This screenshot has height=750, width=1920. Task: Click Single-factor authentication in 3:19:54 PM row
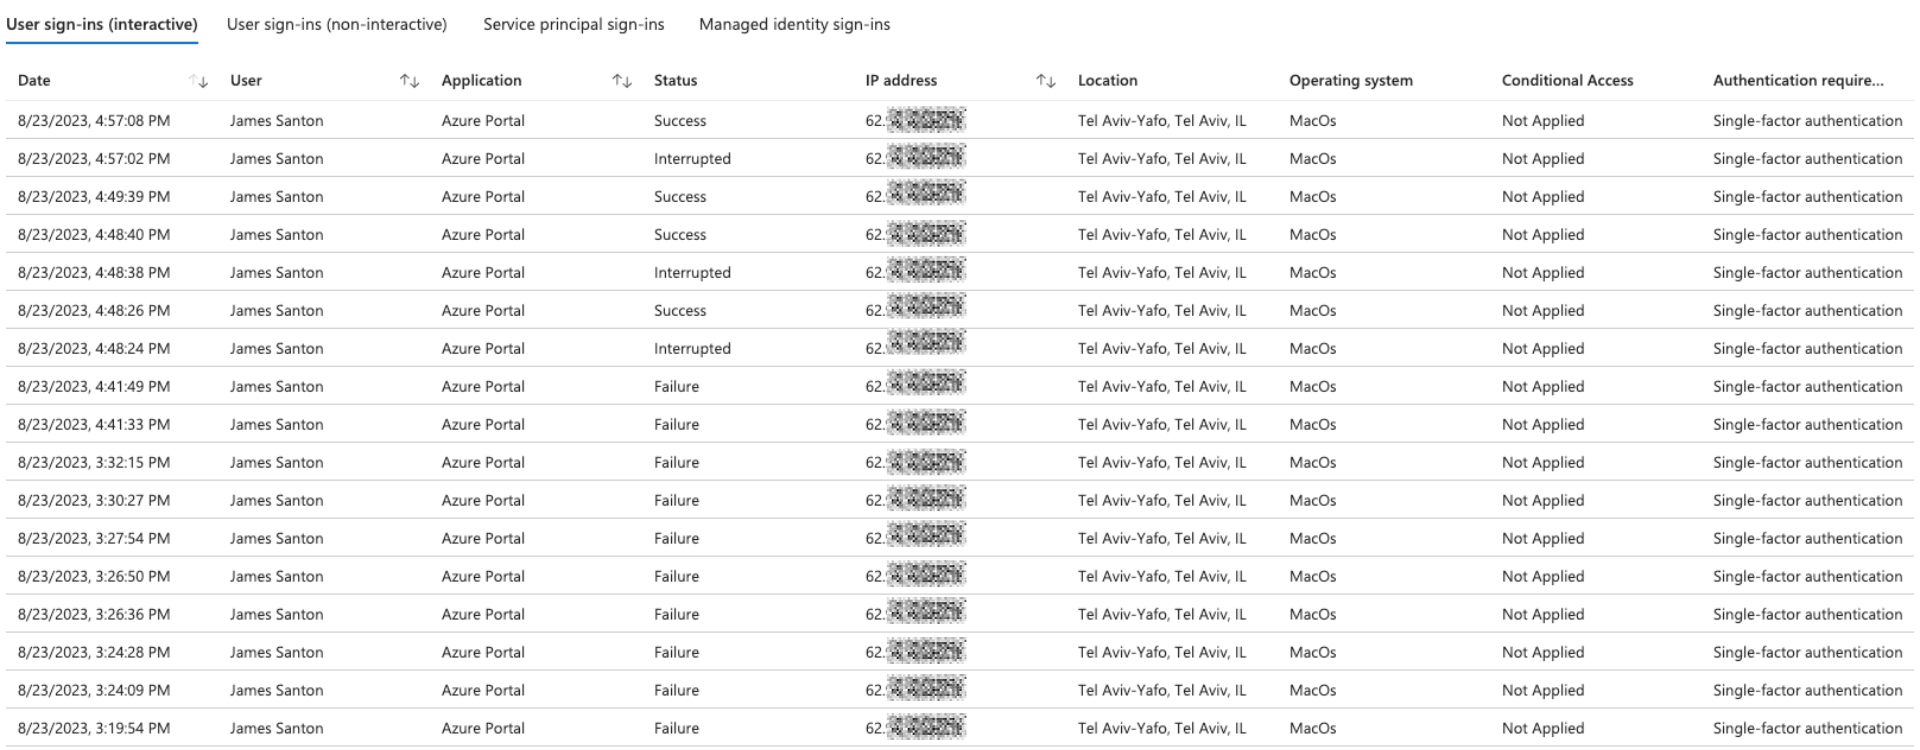tap(1808, 729)
